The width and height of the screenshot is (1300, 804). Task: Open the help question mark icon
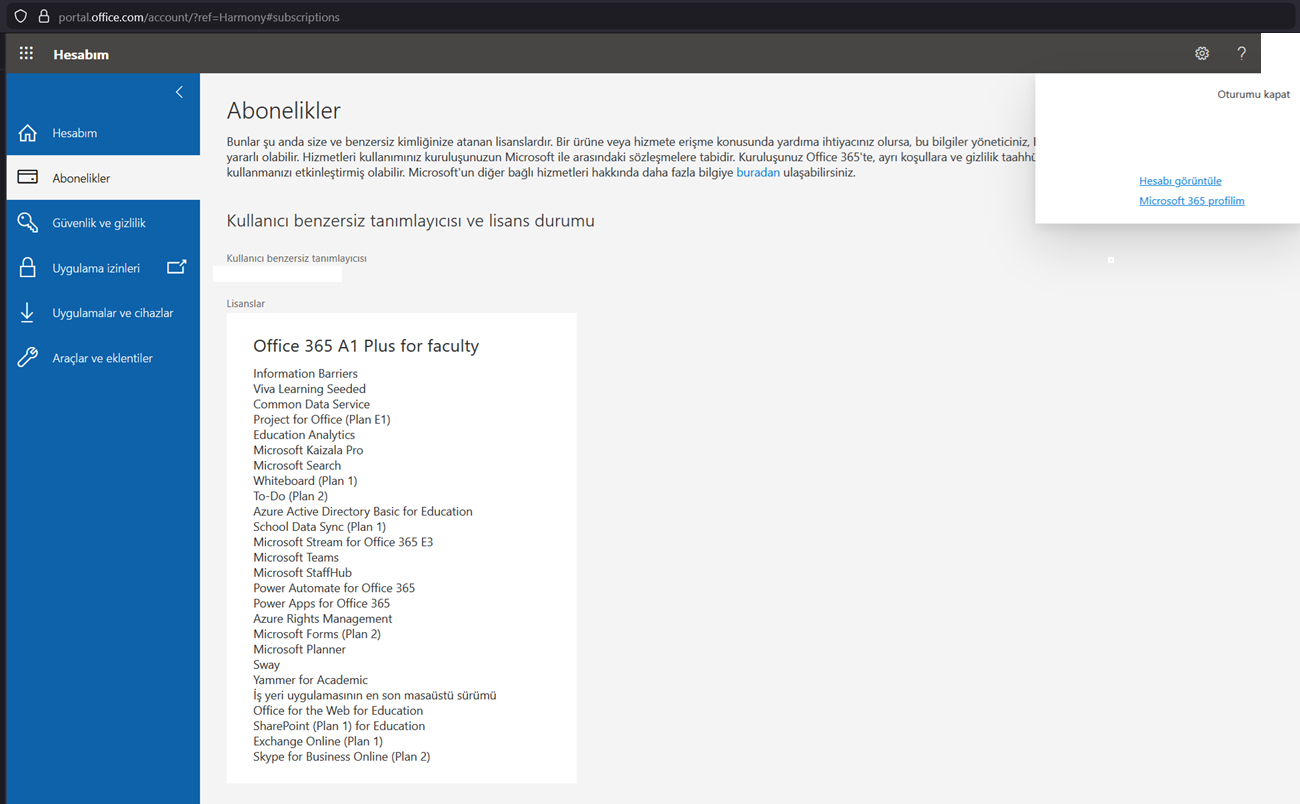coord(1241,54)
